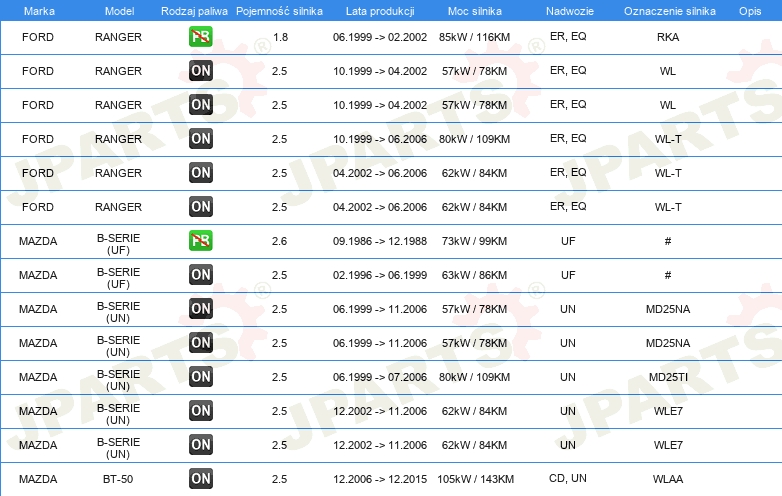Click the ON diesel icon in the Ford 80kW / 109KM row

click(200, 139)
